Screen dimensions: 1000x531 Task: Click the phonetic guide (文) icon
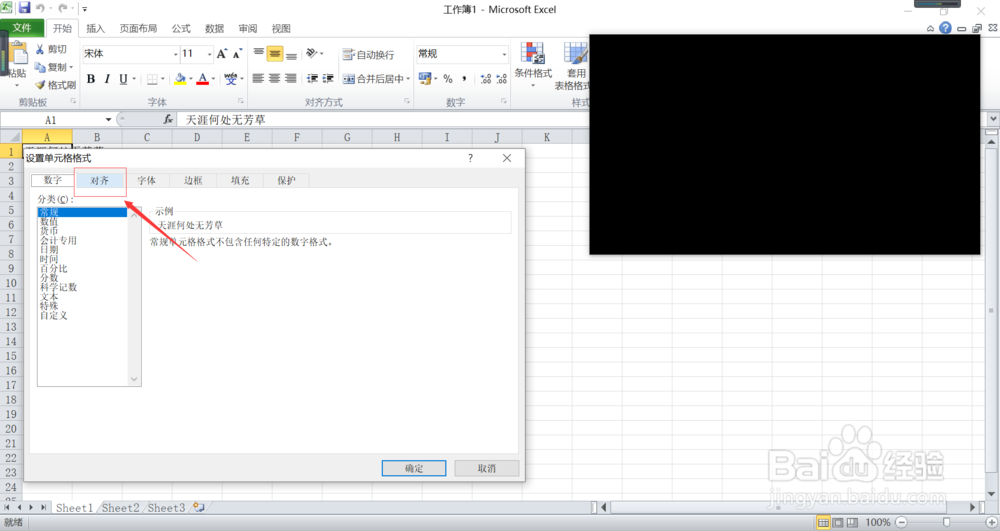[230, 79]
